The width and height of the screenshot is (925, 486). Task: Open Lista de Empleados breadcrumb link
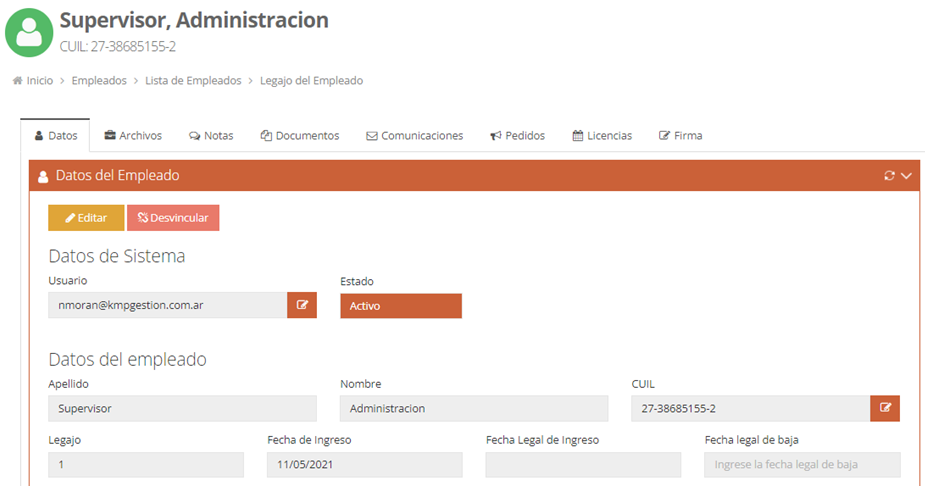click(x=193, y=80)
